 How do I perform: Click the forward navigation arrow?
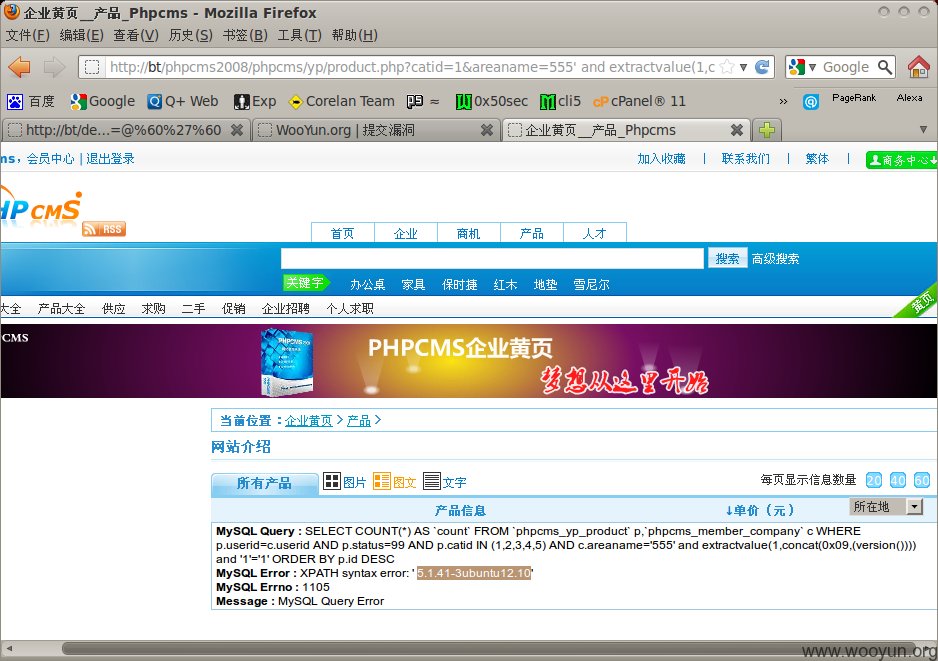tap(54, 67)
